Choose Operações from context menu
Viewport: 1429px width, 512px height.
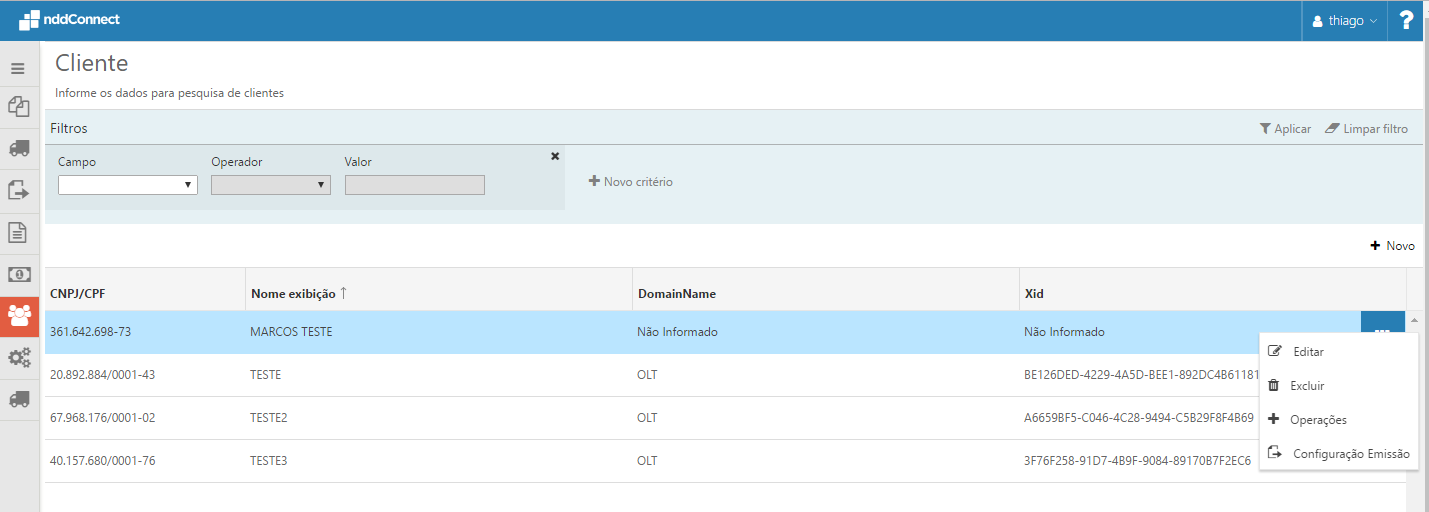click(x=1319, y=420)
